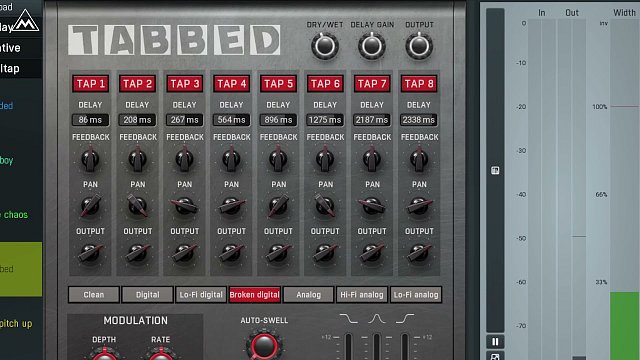Select the Lo-Fi analog mode
This screenshot has width=640, height=360.
(x=416, y=295)
